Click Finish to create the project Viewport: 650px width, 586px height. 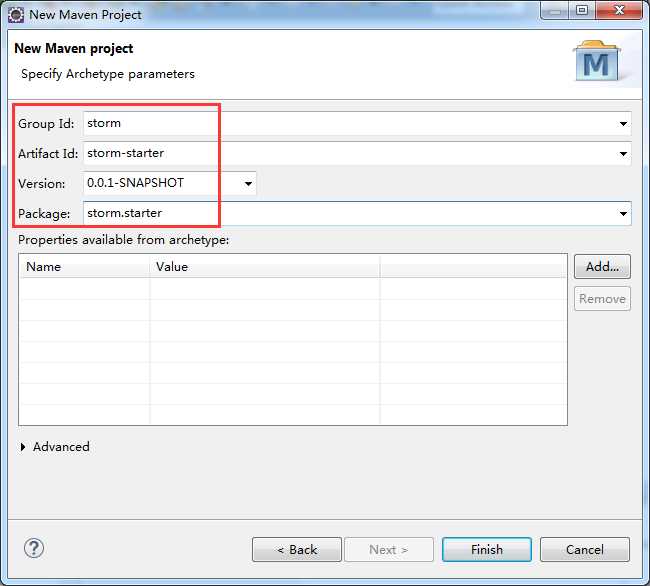pyautogui.click(x=487, y=550)
